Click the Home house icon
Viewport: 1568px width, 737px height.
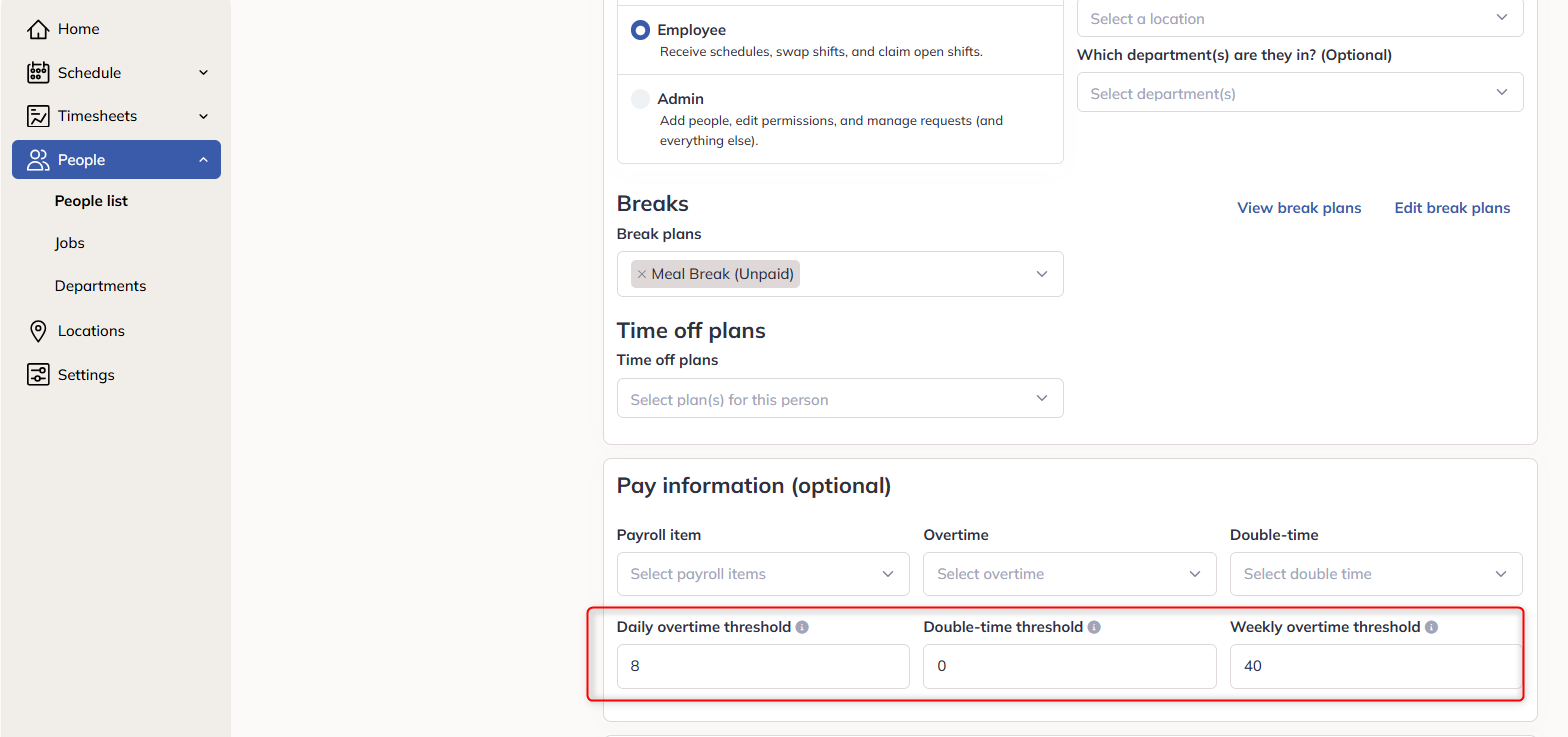38,29
